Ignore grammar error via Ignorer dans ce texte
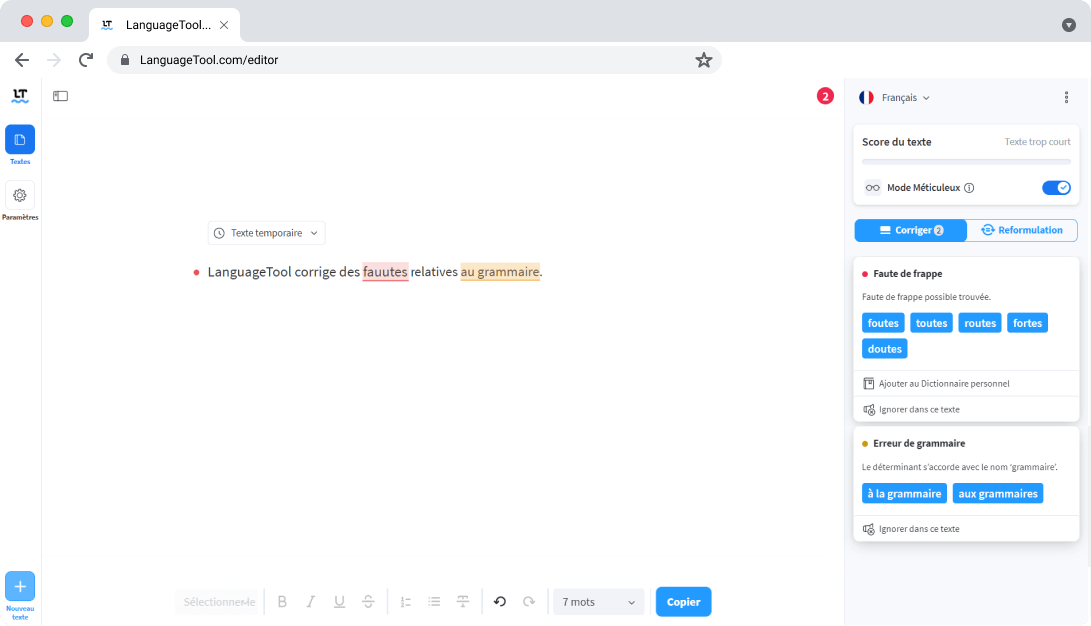1091x626 pixels. click(x=966, y=529)
